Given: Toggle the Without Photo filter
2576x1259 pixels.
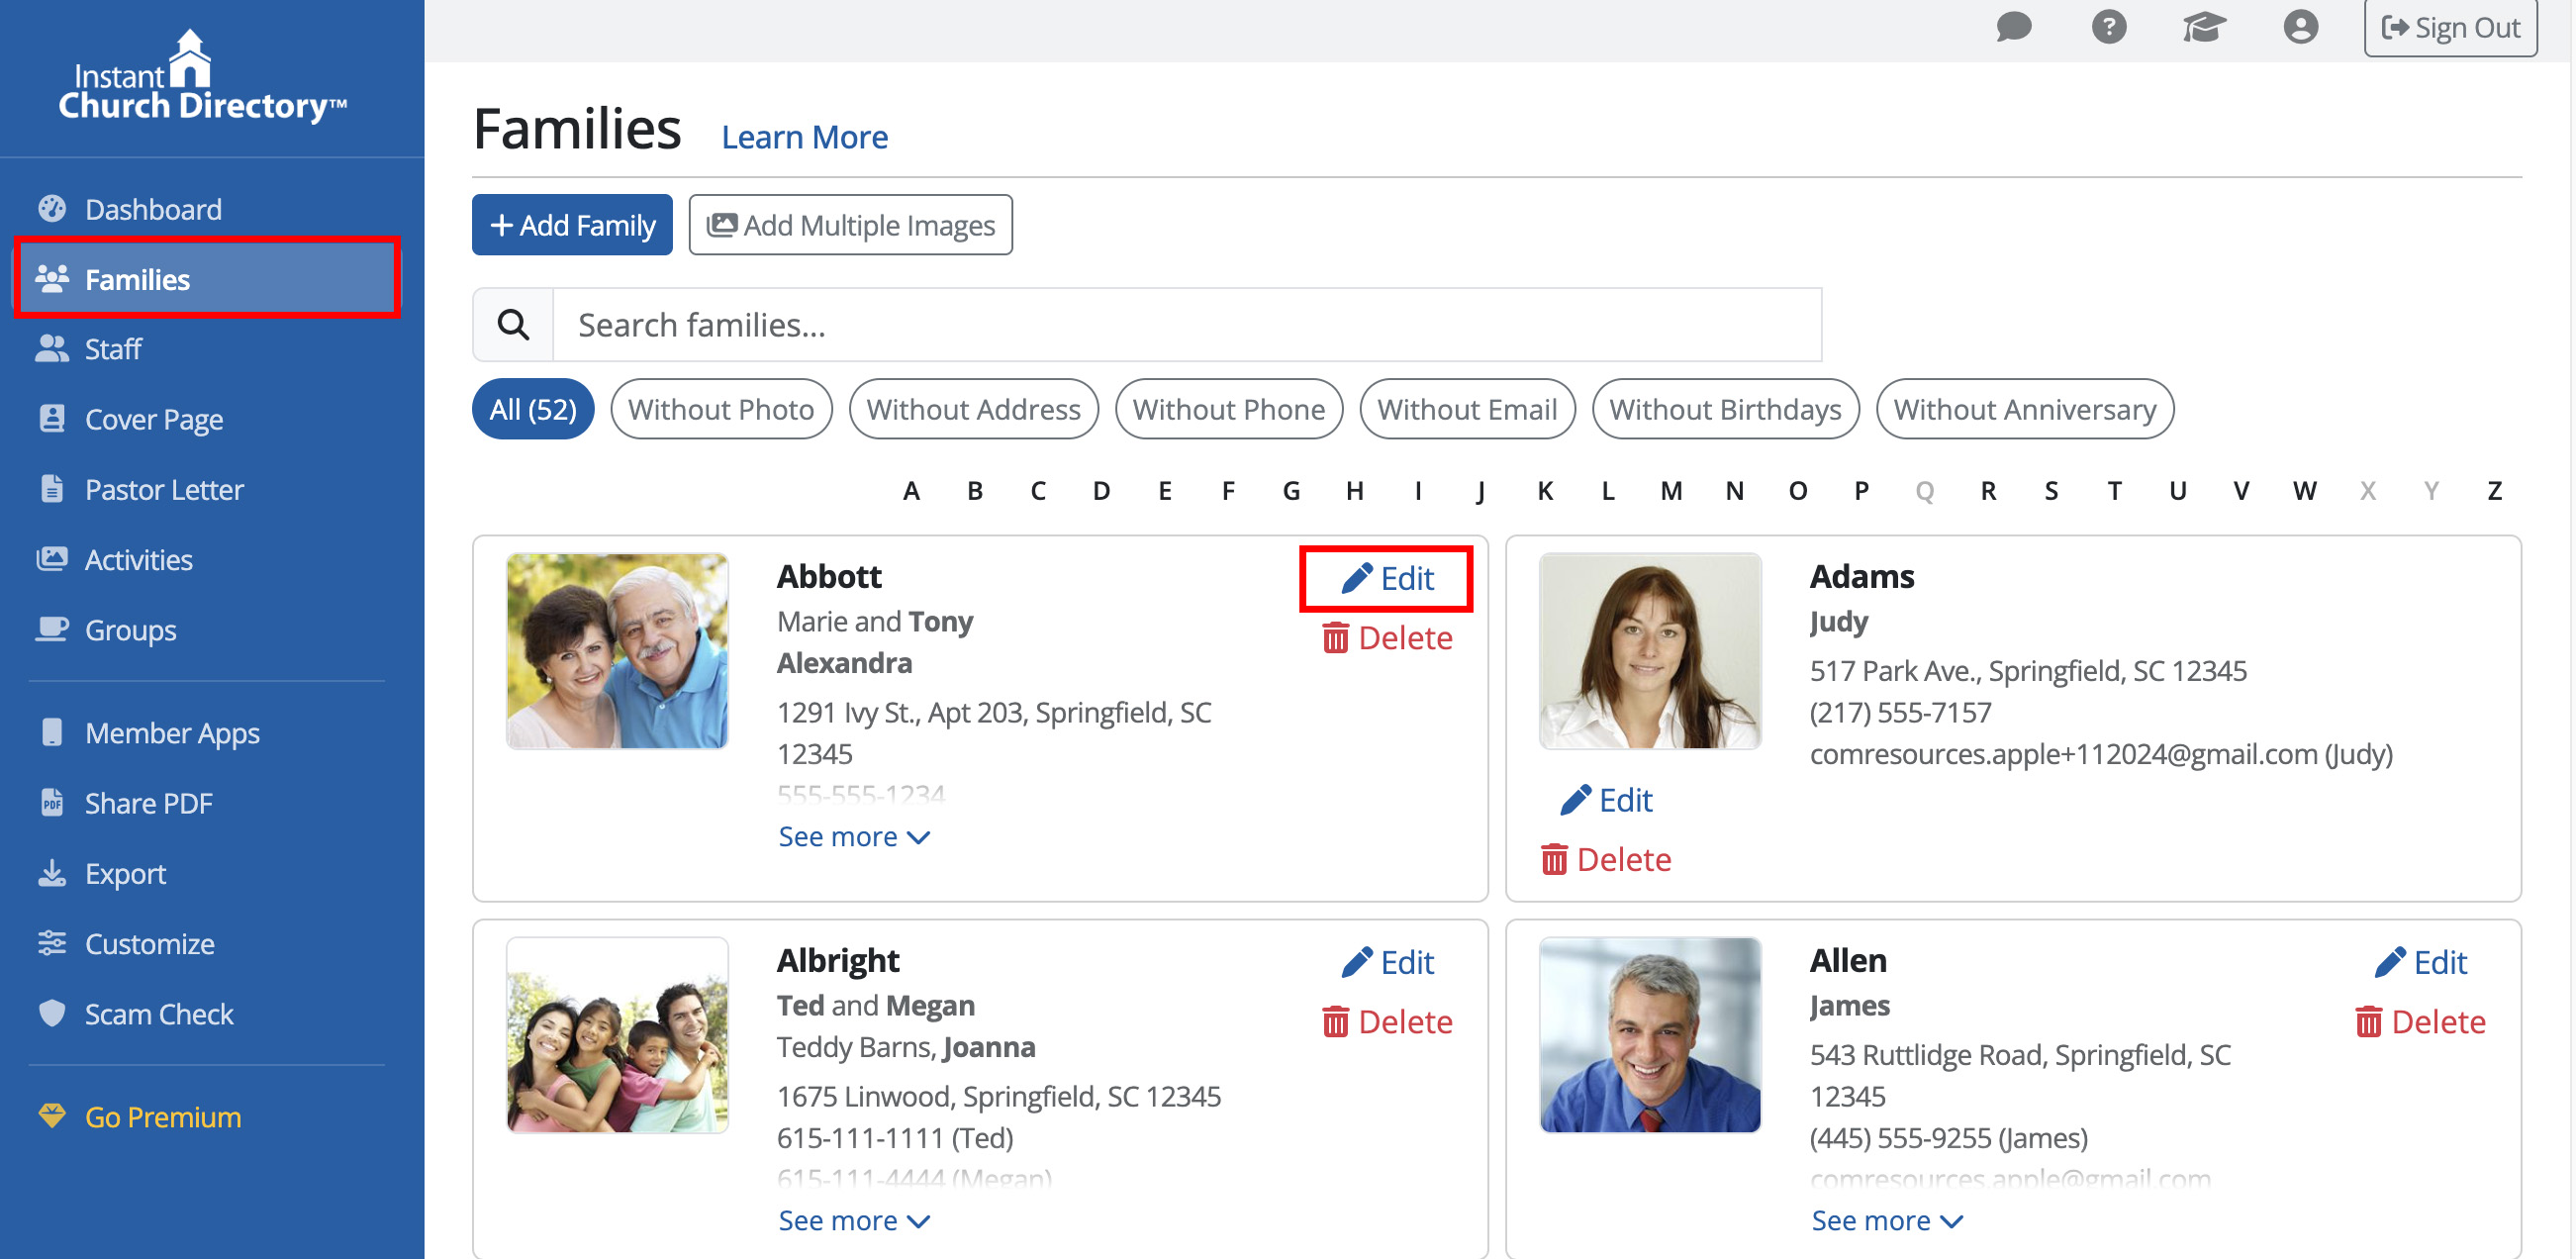Looking at the screenshot, I should pos(721,409).
